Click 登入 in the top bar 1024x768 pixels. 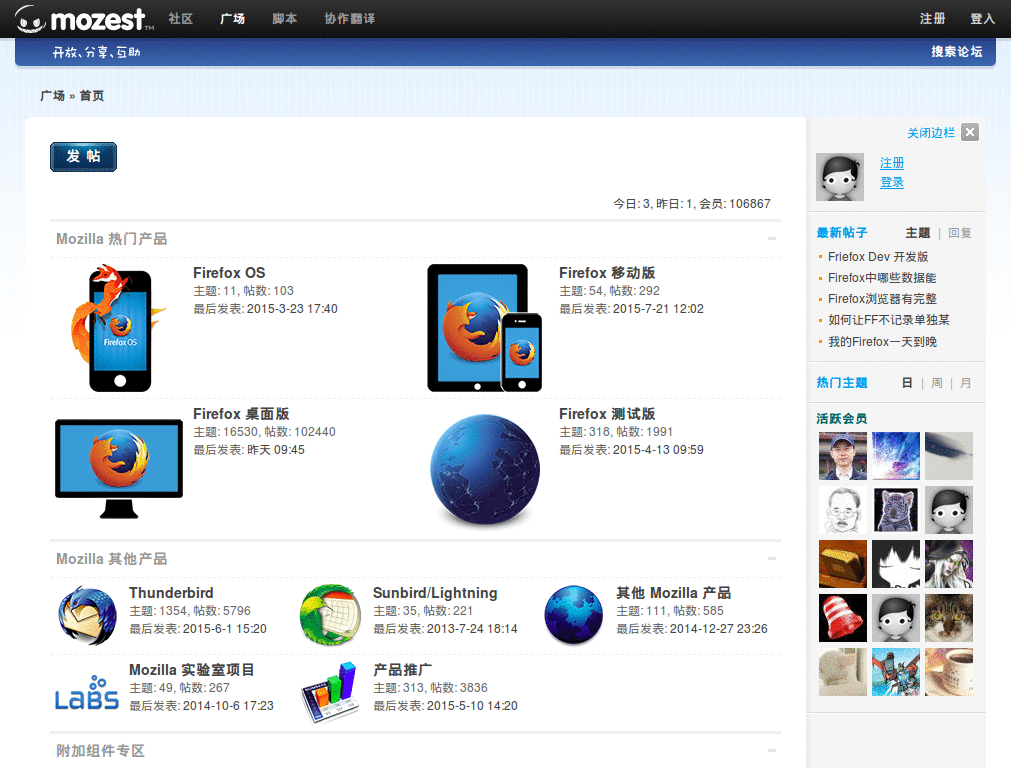(982, 19)
